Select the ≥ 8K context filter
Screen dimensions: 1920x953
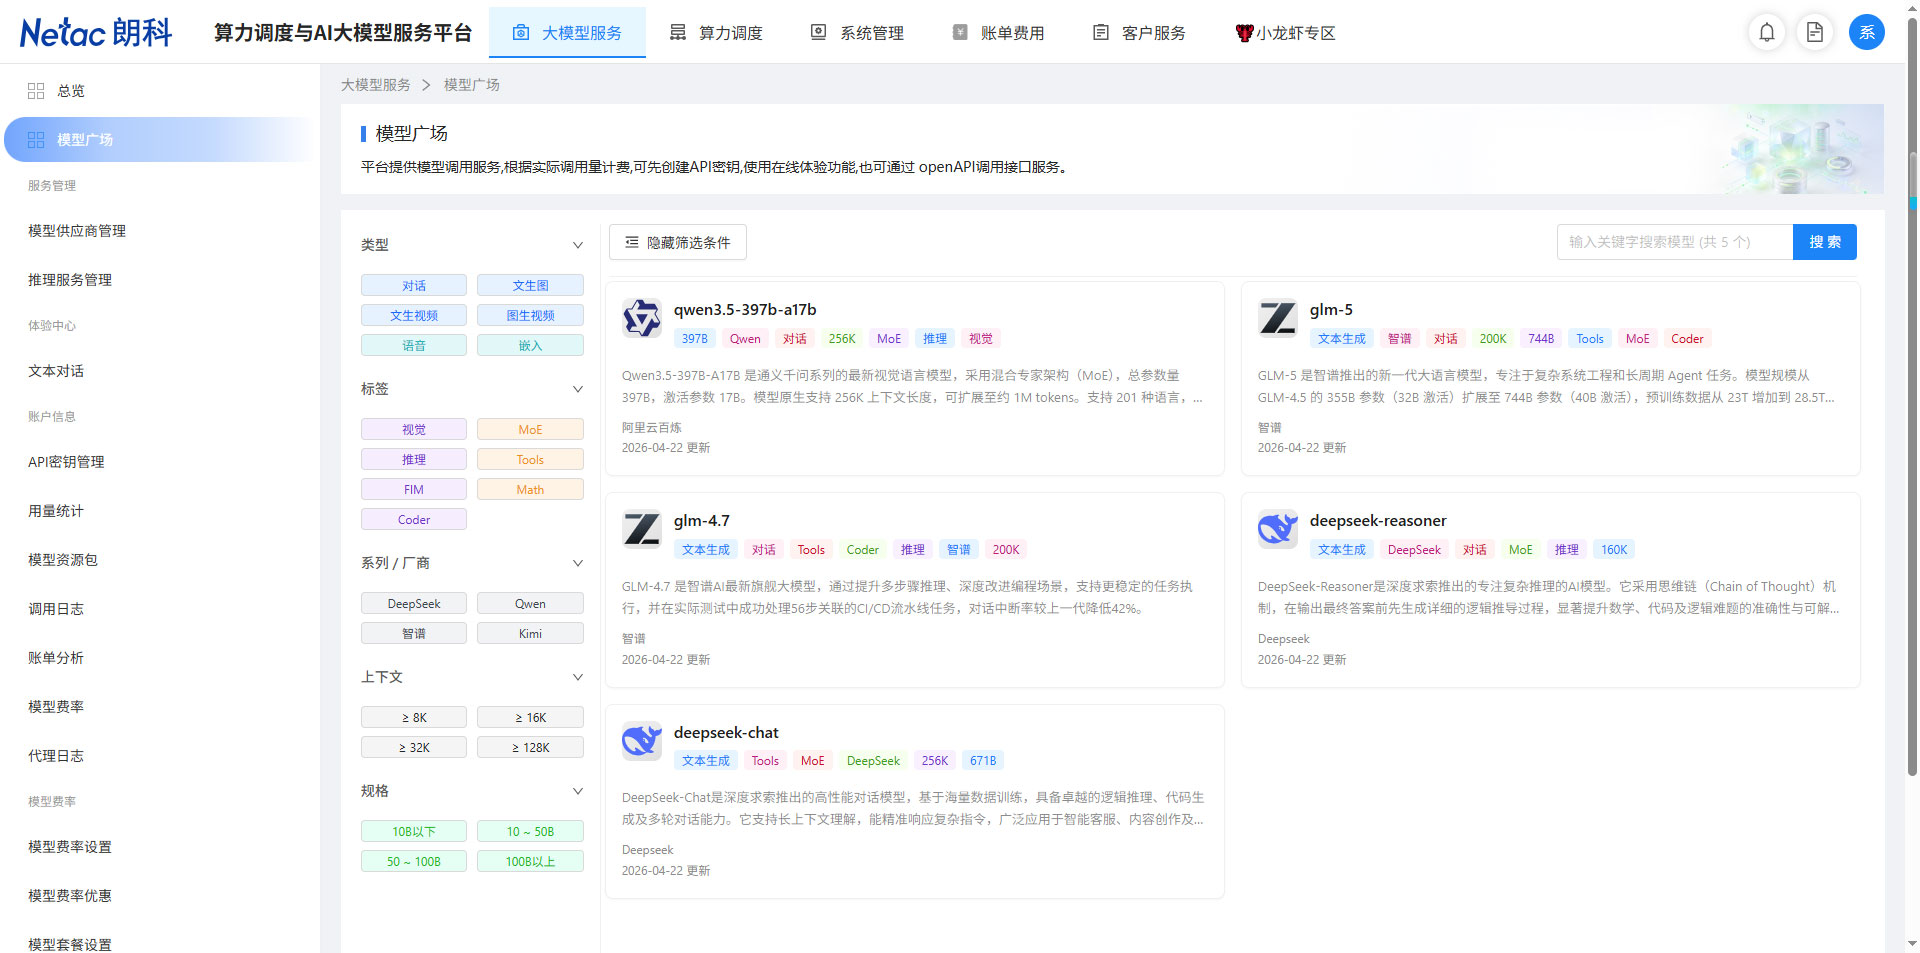tap(414, 718)
